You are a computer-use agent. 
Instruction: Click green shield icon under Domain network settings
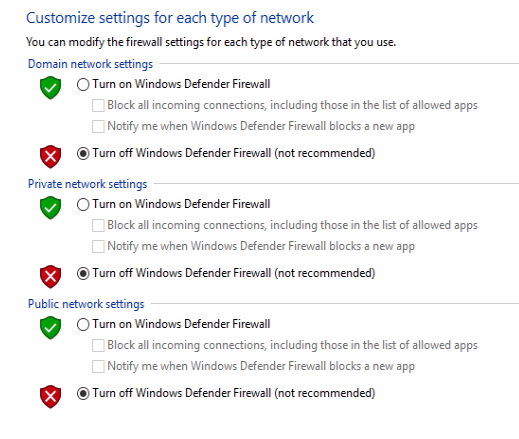point(50,88)
